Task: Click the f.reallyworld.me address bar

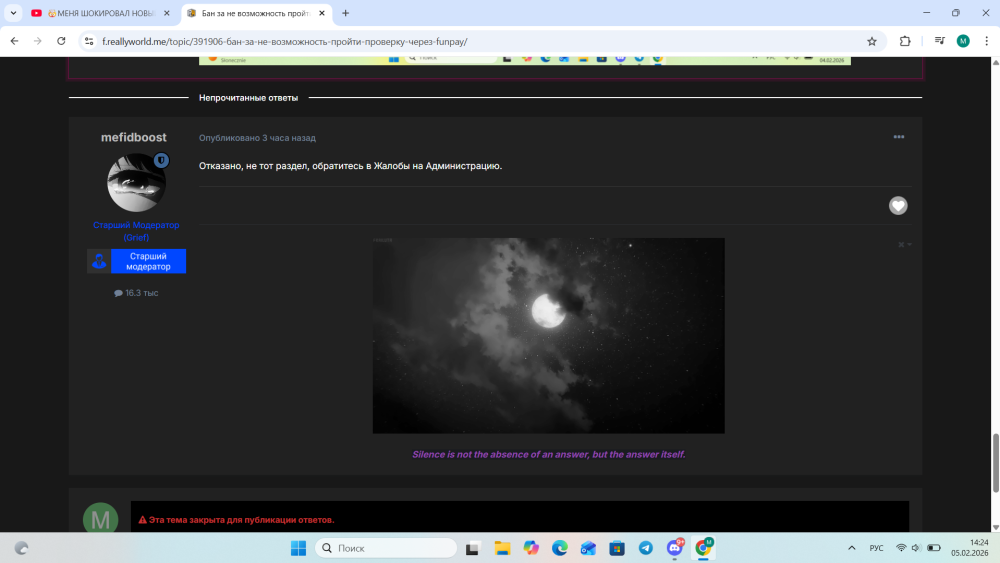Action: coord(478,41)
